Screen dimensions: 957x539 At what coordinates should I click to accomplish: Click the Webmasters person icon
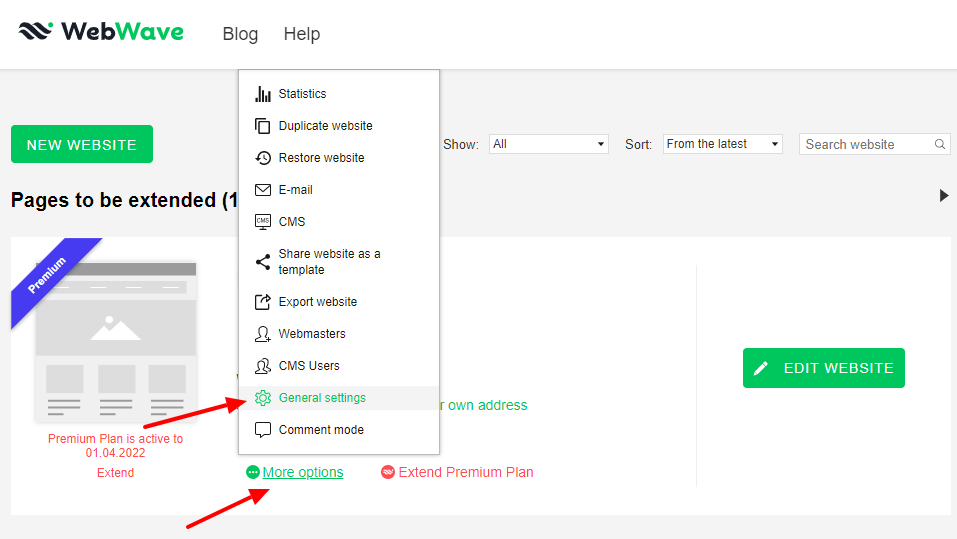(262, 334)
